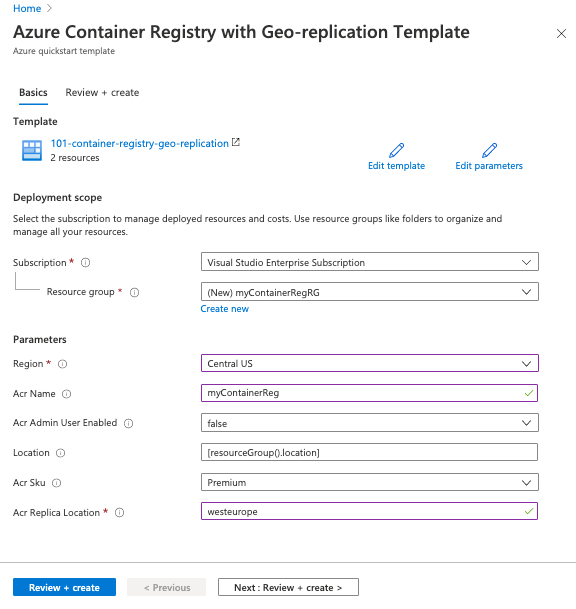Image resolution: width=576 pixels, height=609 pixels.
Task: Expand the Region dropdown showing Central US
Action: pos(370,363)
